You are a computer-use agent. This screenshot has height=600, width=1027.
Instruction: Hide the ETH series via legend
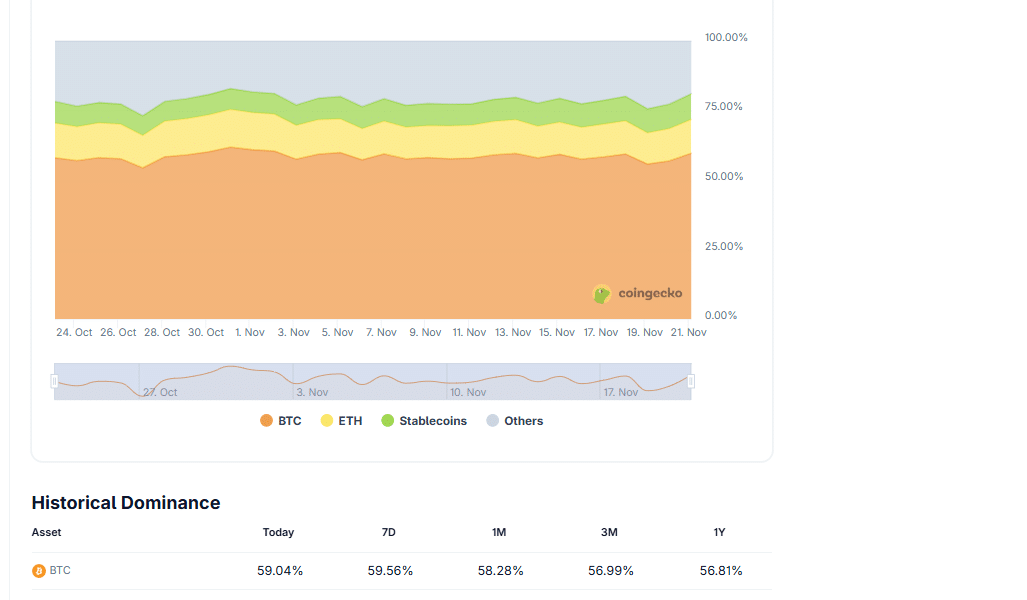(341, 421)
